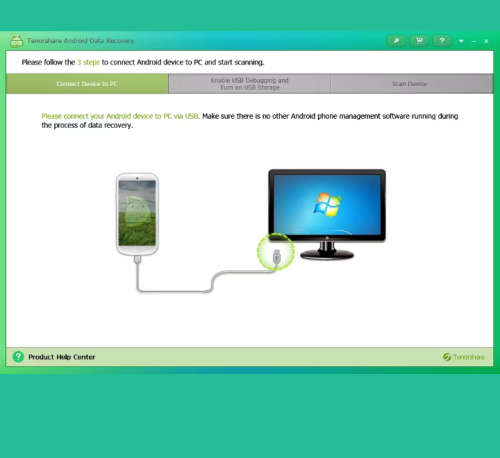The width and height of the screenshot is (500, 458).
Task: Click the green help circle icon in footer
Action: click(18, 357)
